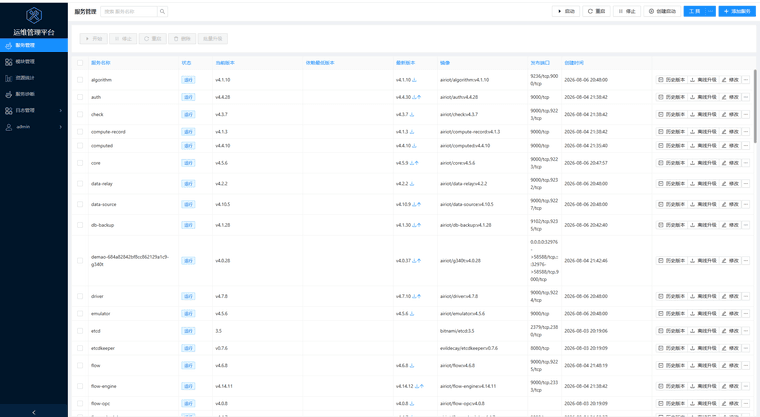
Task: Click the top 重启 button
Action: pyautogui.click(x=596, y=11)
